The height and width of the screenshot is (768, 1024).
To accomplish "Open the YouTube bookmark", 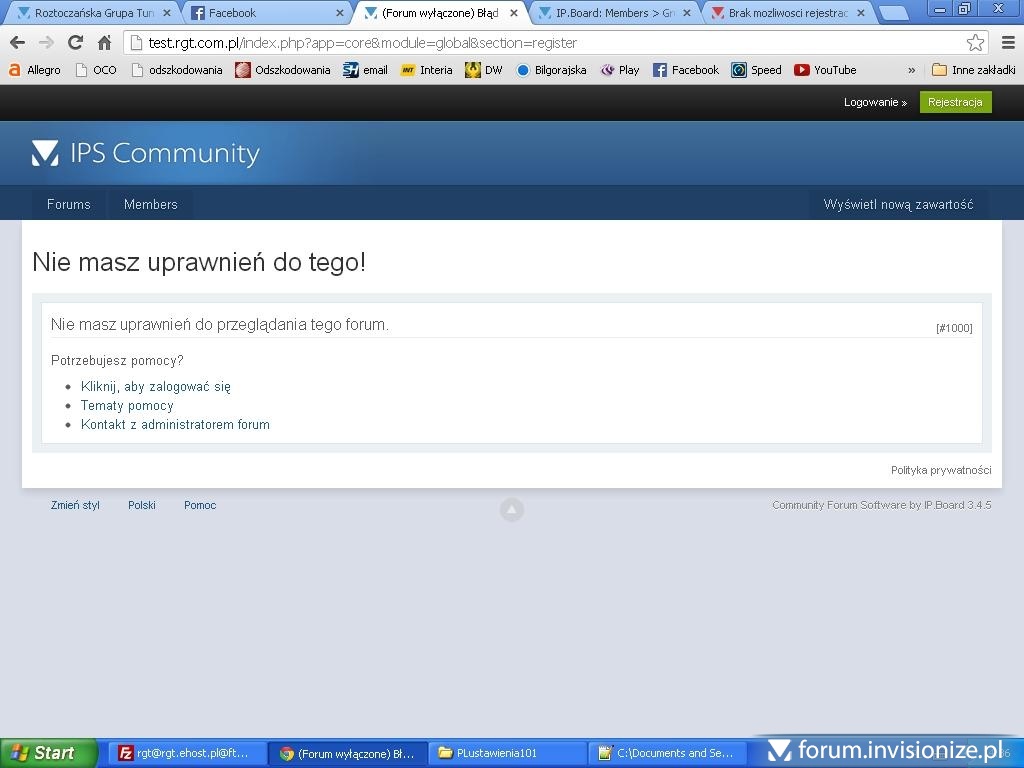I will point(825,70).
